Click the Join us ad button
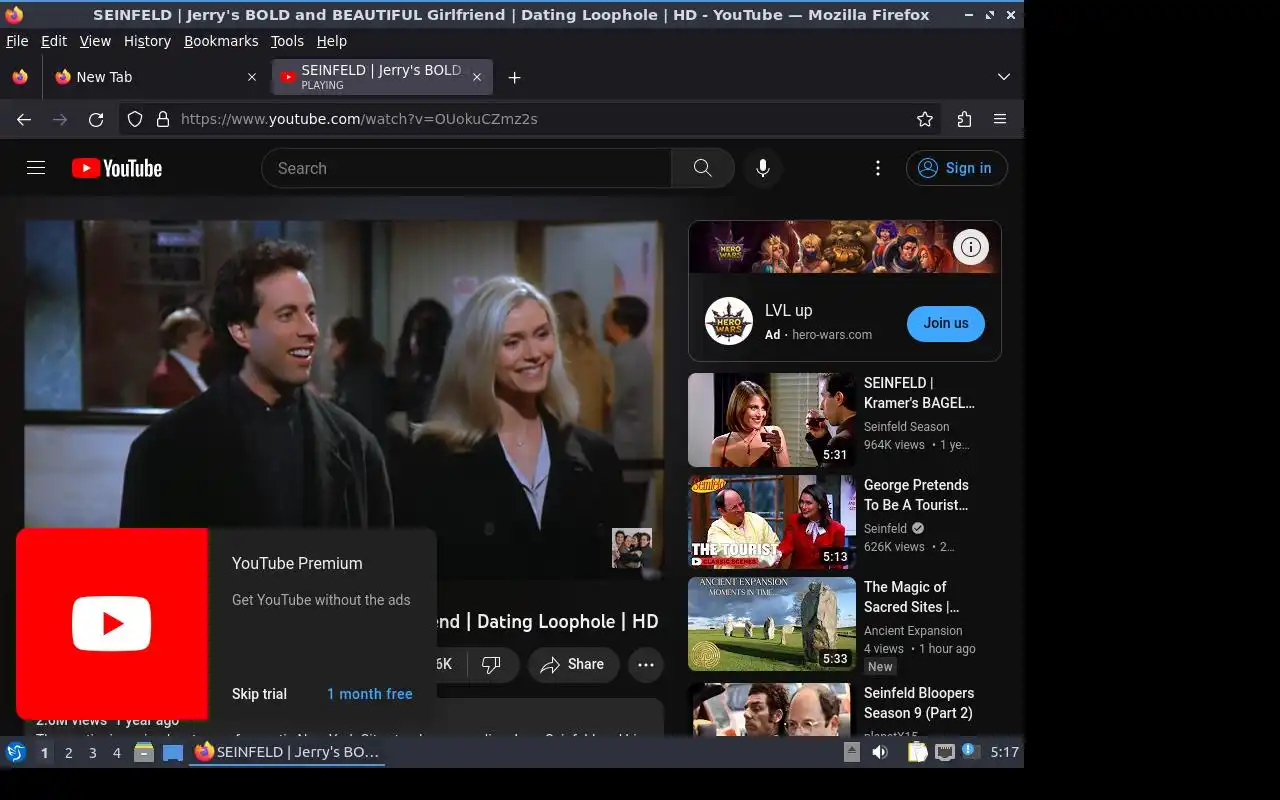Screen dimensions: 1280x800 [x=946, y=323]
